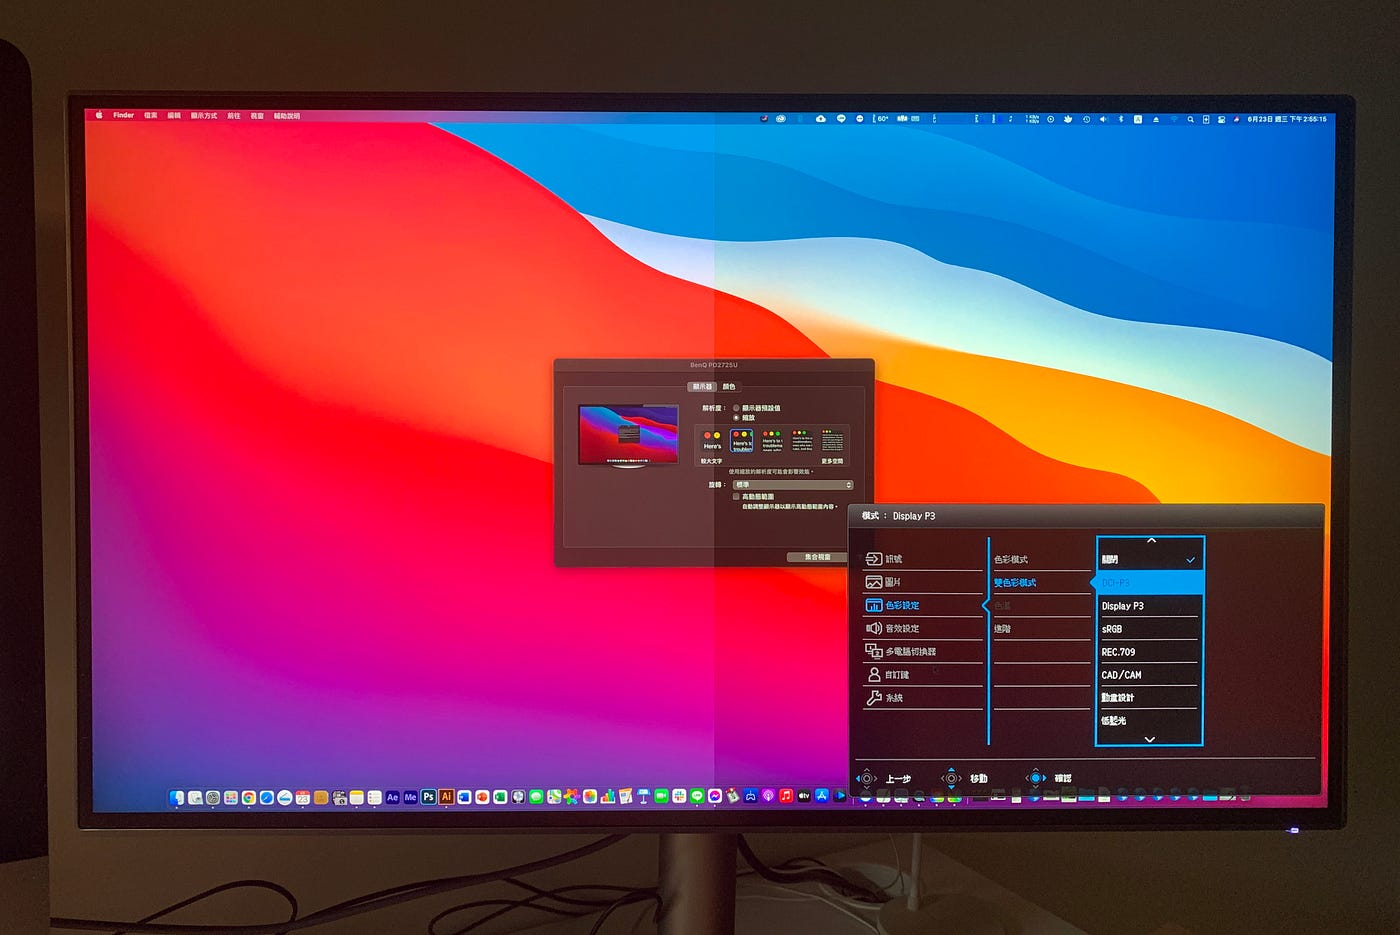Open Podcasts from the Dock
The height and width of the screenshot is (935, 1400).
pyautogui.click(x=768, y=796)
